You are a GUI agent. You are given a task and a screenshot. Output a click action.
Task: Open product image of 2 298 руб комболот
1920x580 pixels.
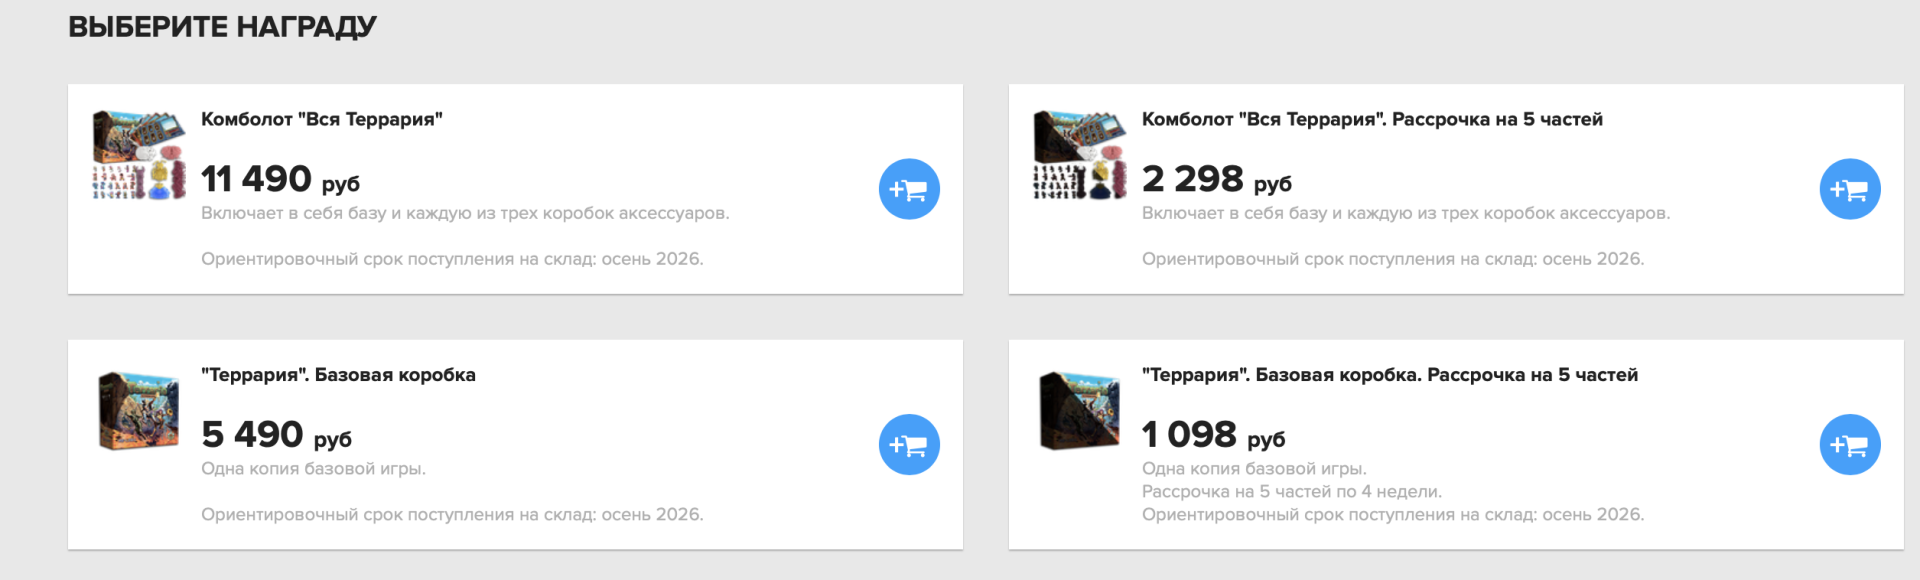pos(1080,155)
